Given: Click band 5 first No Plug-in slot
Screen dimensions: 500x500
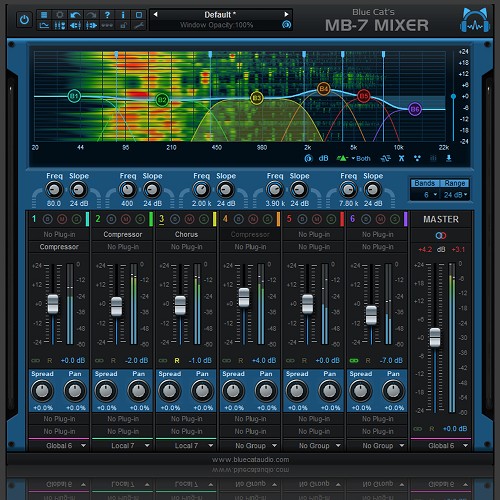Looking at the screenshot, I should [314, 235].
